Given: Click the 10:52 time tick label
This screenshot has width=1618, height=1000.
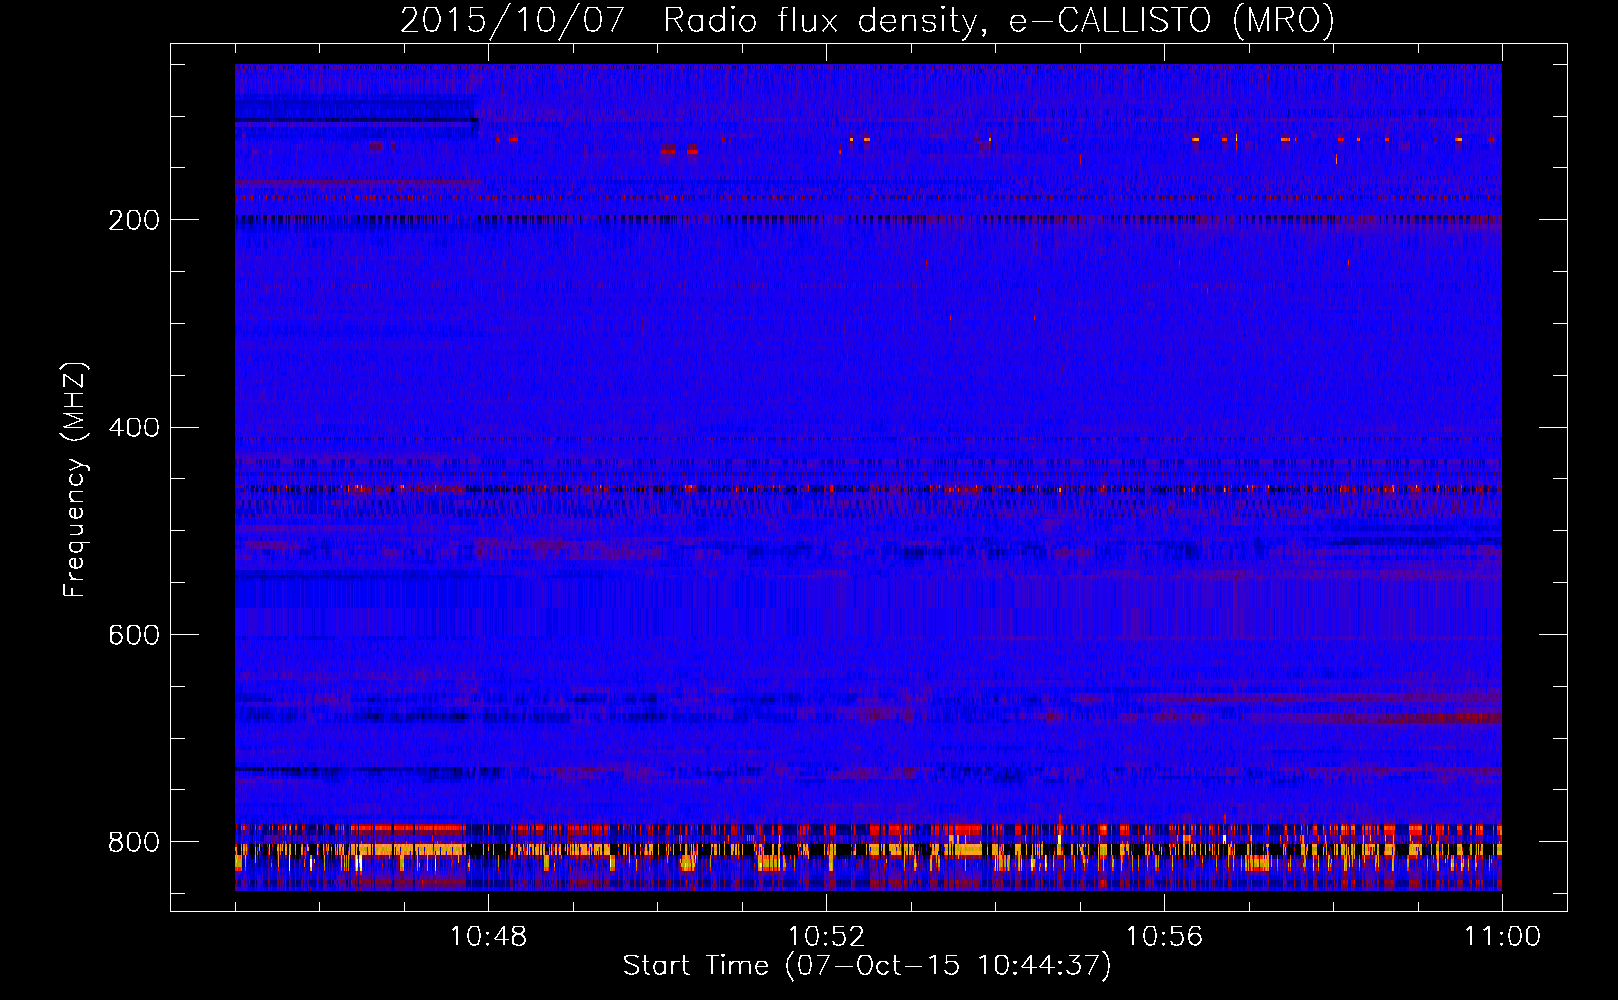Looking at the screenshot, I should click(826, 937).
